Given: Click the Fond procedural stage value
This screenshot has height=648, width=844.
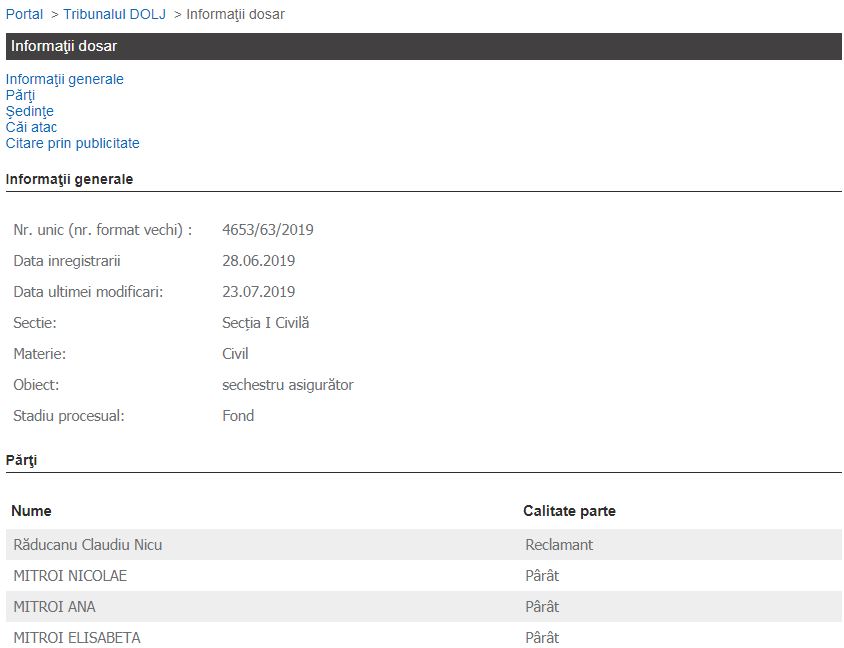Looking at the screenshot, I should (238, 416).
